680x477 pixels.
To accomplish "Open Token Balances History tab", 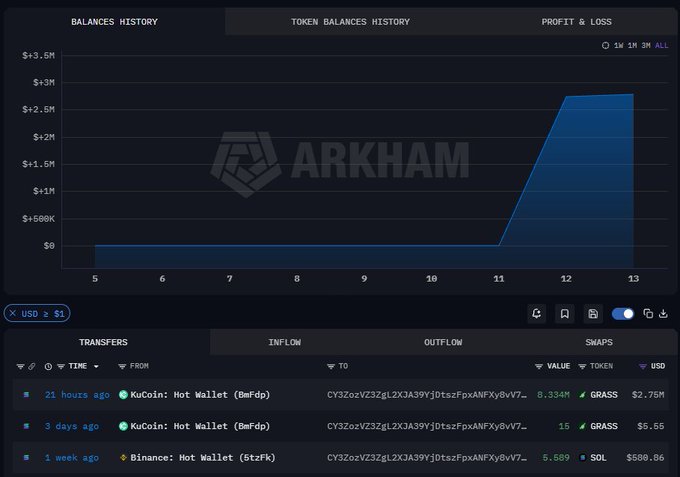I will (x=350, y=22).
